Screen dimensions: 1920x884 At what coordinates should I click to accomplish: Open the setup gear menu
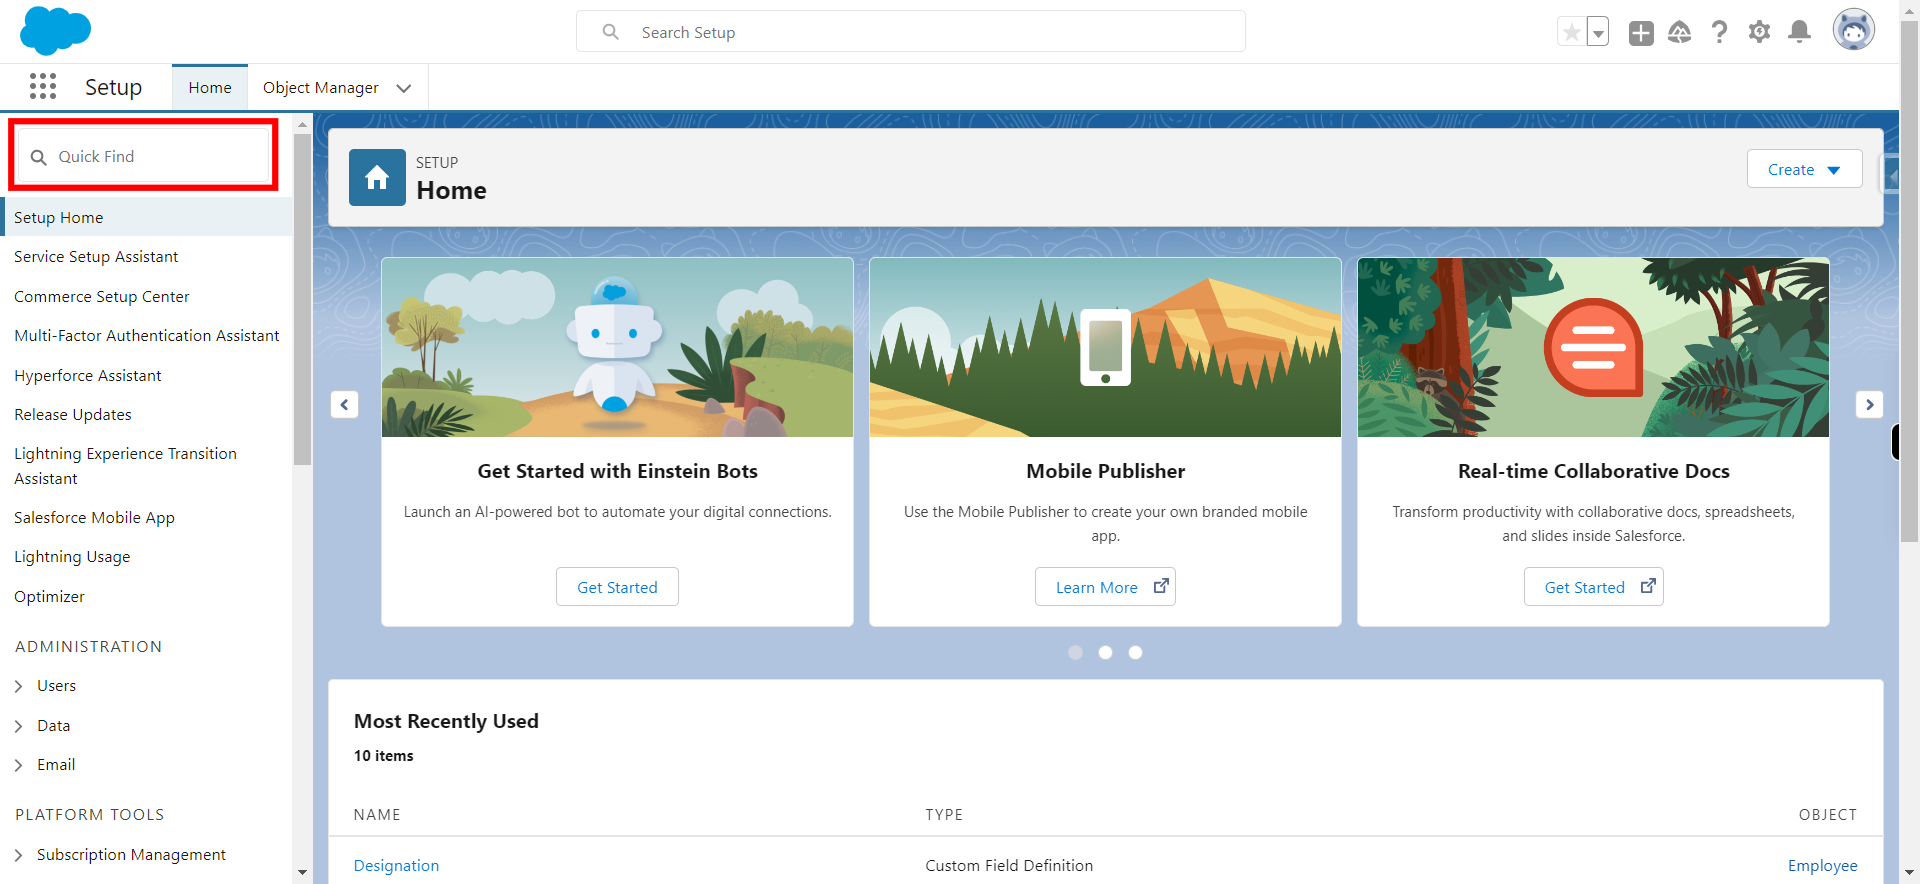pos(1759,32)
